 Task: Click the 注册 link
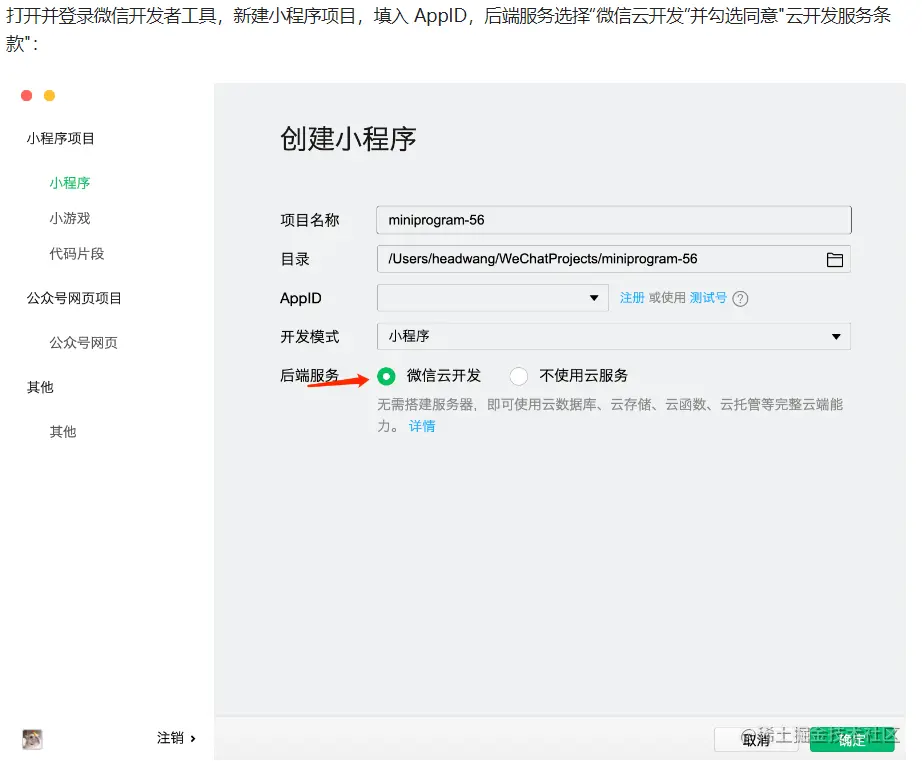632,298
